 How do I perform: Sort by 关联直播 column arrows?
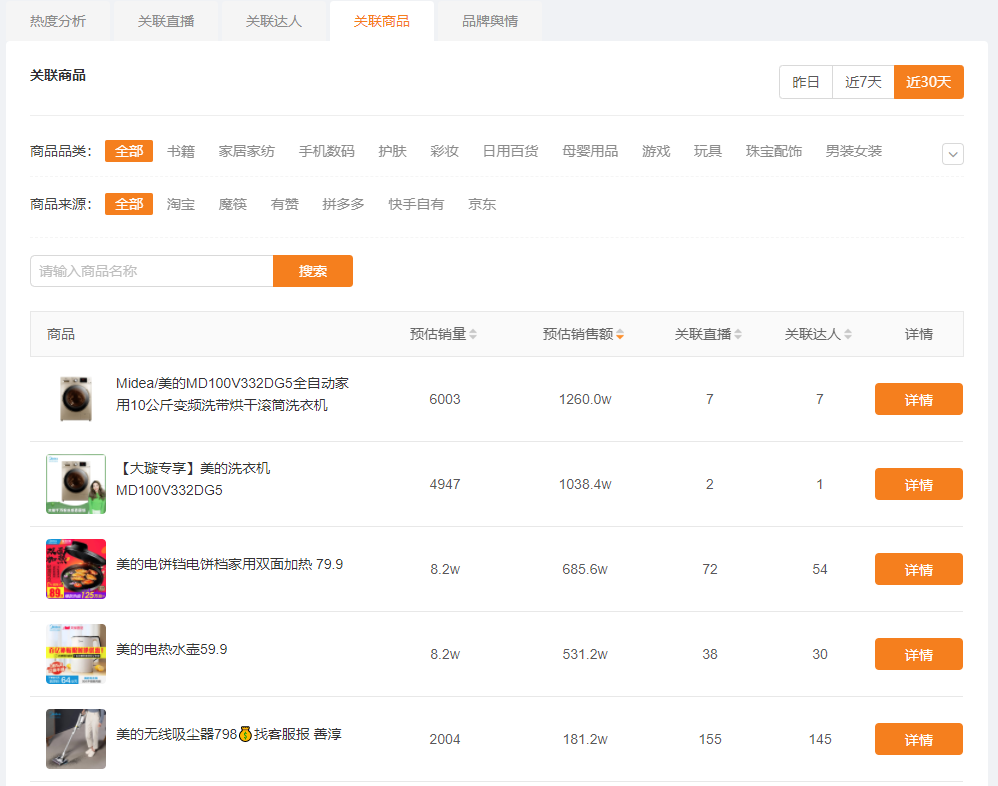click(x=738, y=334)
